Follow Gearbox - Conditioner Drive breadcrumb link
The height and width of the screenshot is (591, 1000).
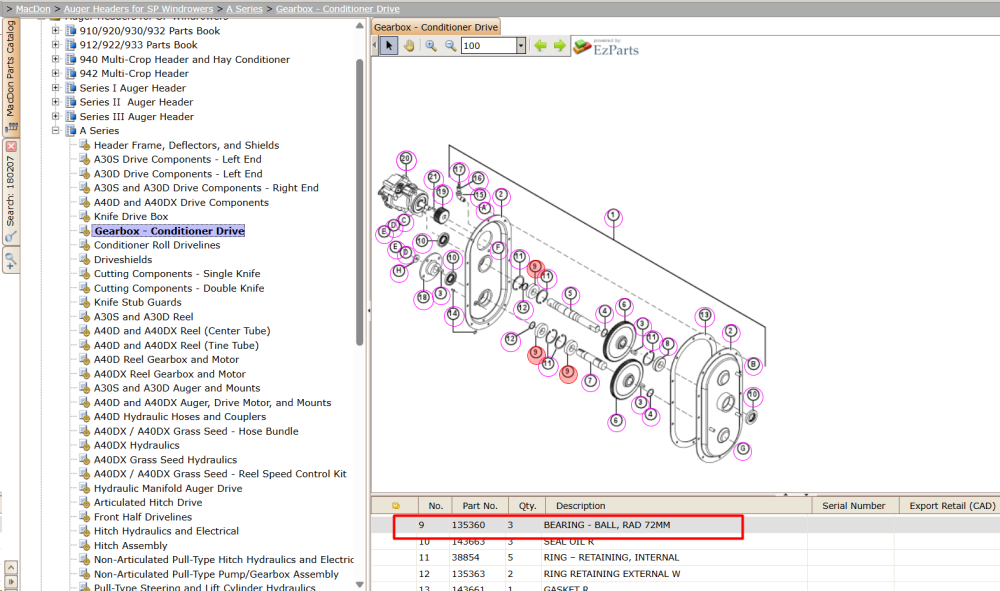click(x=337, y=9)
